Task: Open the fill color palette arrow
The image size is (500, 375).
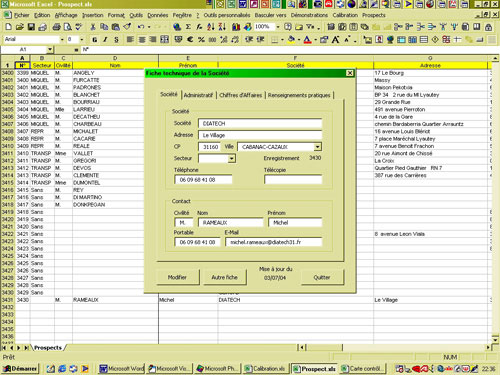Action: [x=299, y=40]
